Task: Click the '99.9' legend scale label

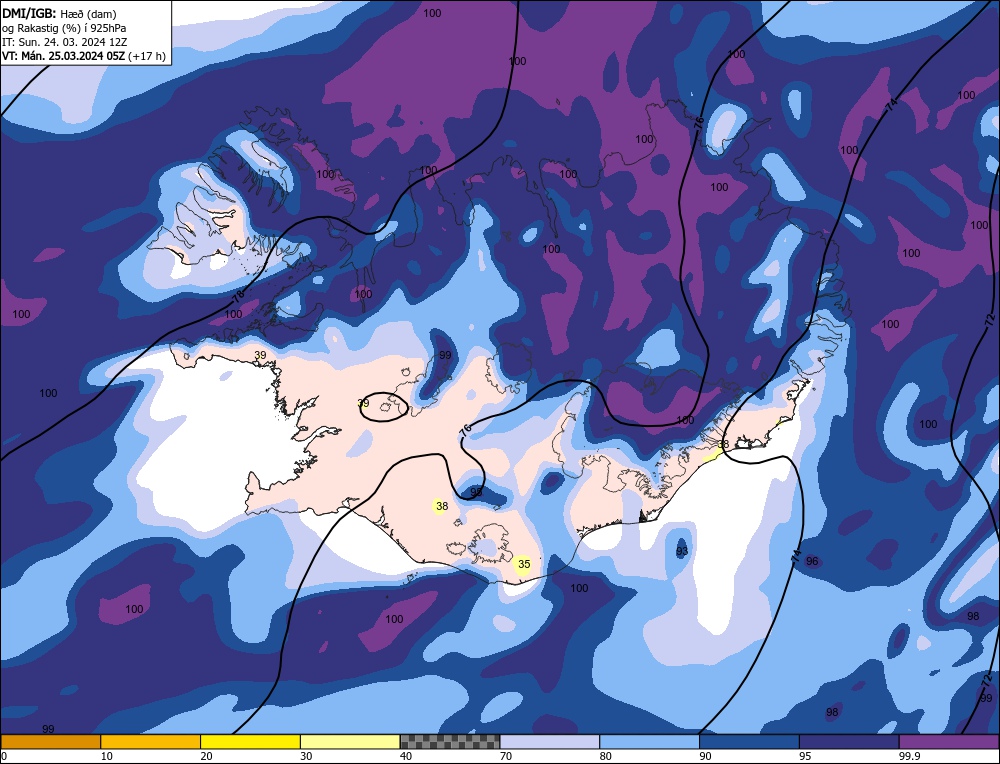Action: pos(909,756)
